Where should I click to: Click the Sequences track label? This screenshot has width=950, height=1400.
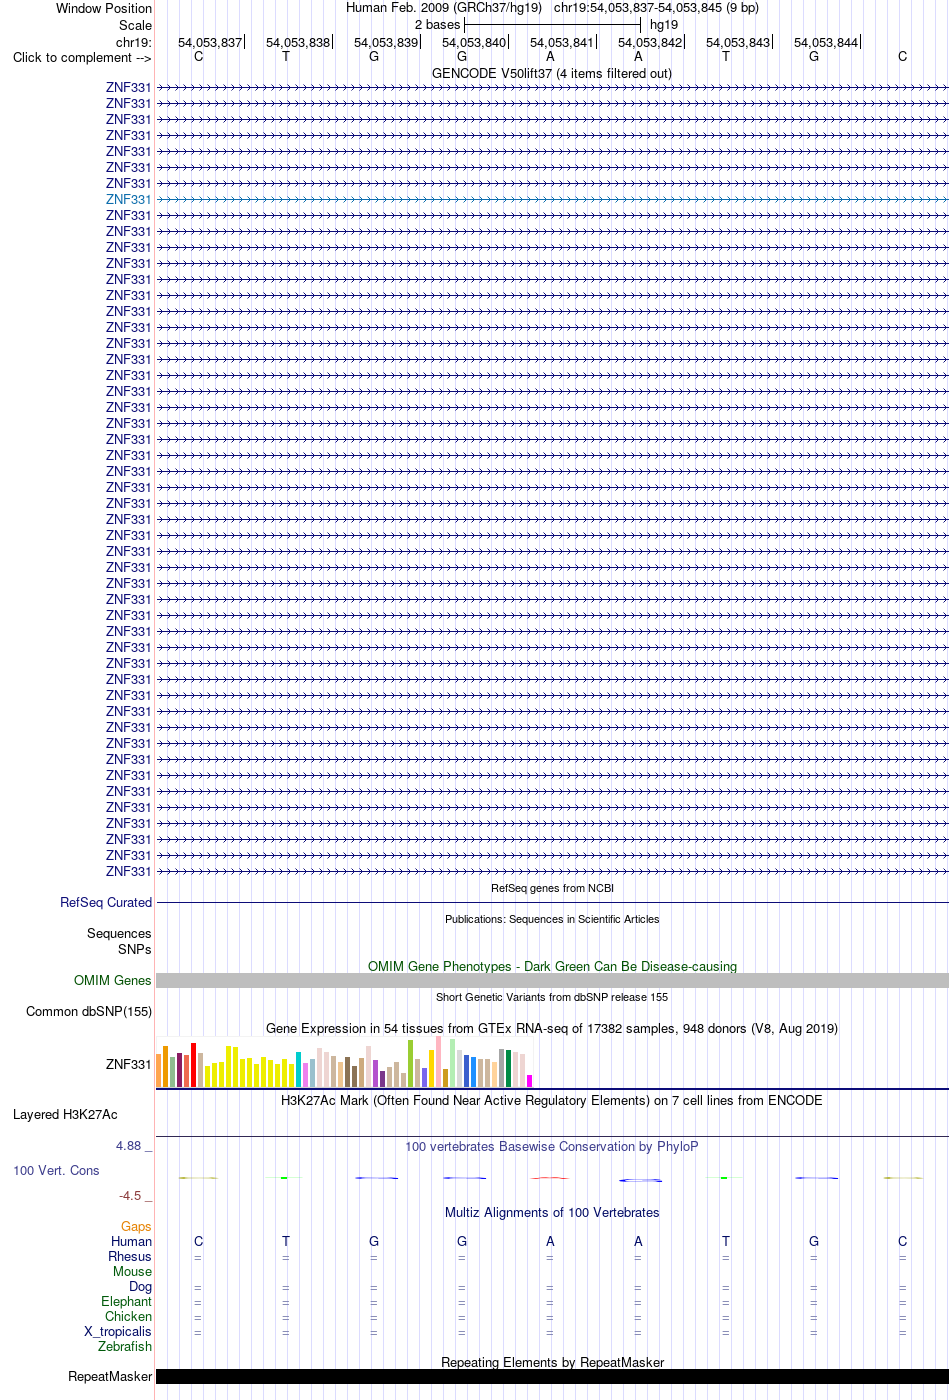tap(119, 933)
